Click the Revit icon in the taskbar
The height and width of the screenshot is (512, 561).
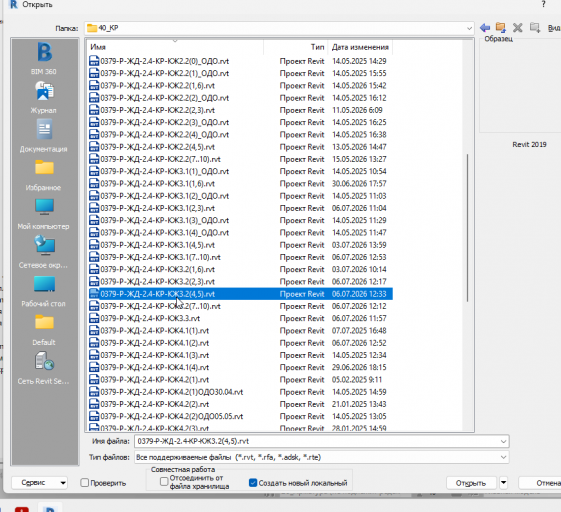[50, 508]
